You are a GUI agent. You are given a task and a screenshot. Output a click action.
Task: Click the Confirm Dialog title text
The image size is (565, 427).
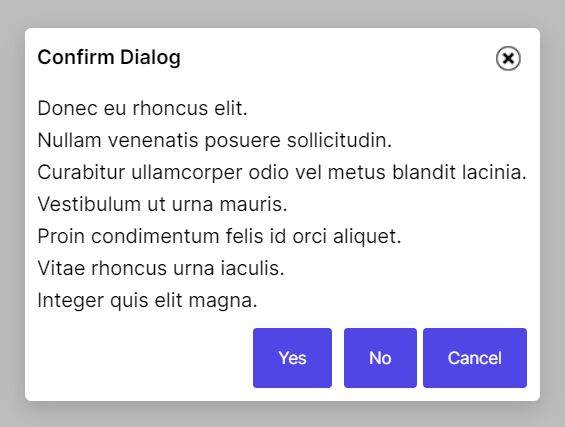(x=109, y=58)
